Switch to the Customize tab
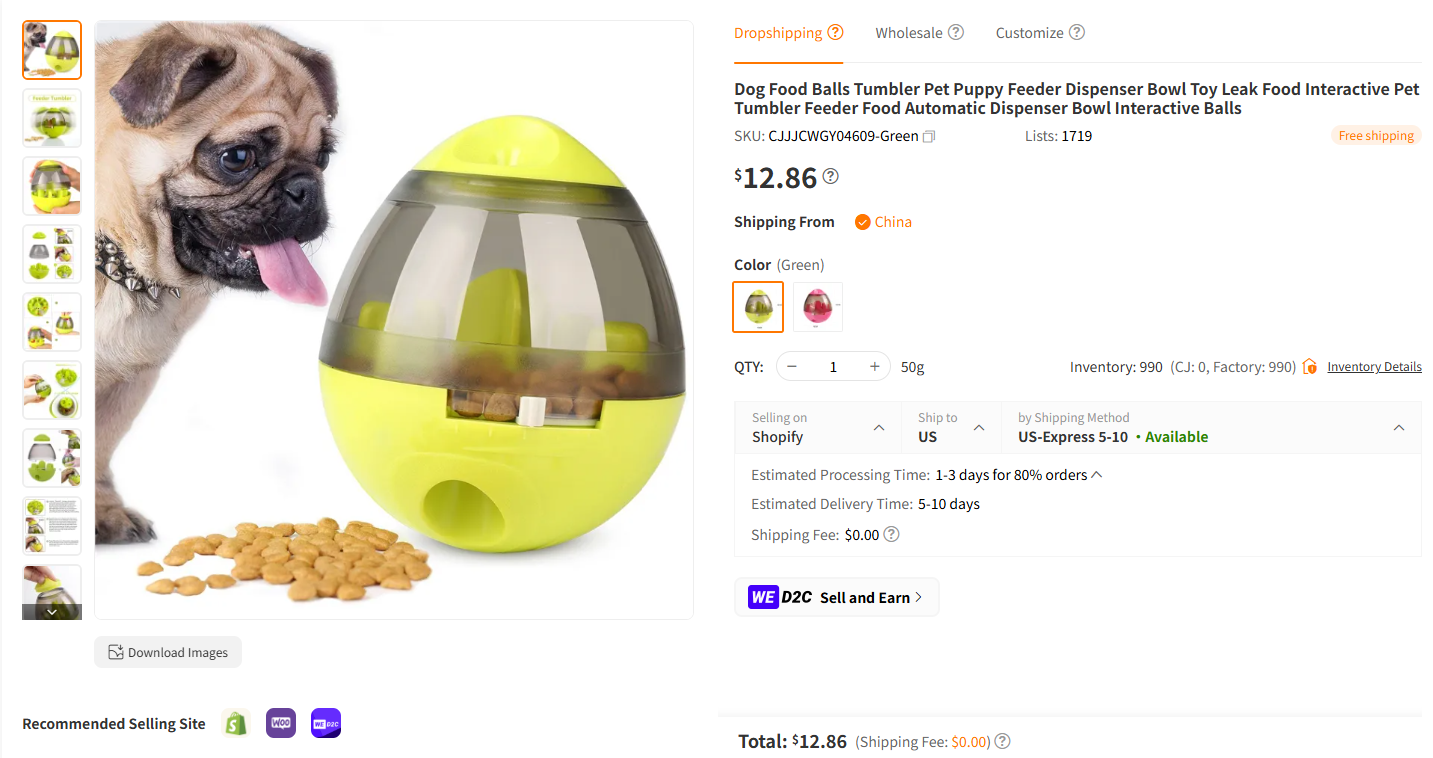The width and height of the screenshot is (1433, 758). pos(1030,32)
